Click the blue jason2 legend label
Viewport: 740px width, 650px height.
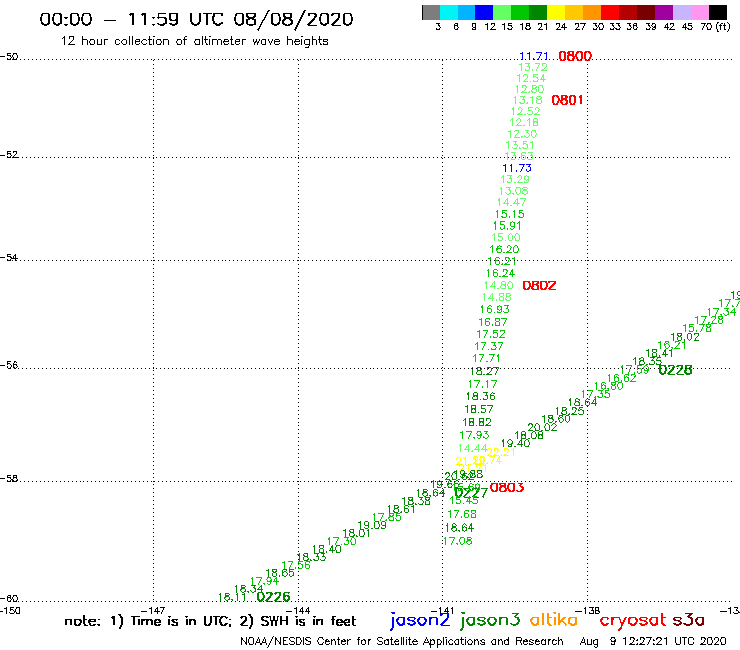(420, 620)
